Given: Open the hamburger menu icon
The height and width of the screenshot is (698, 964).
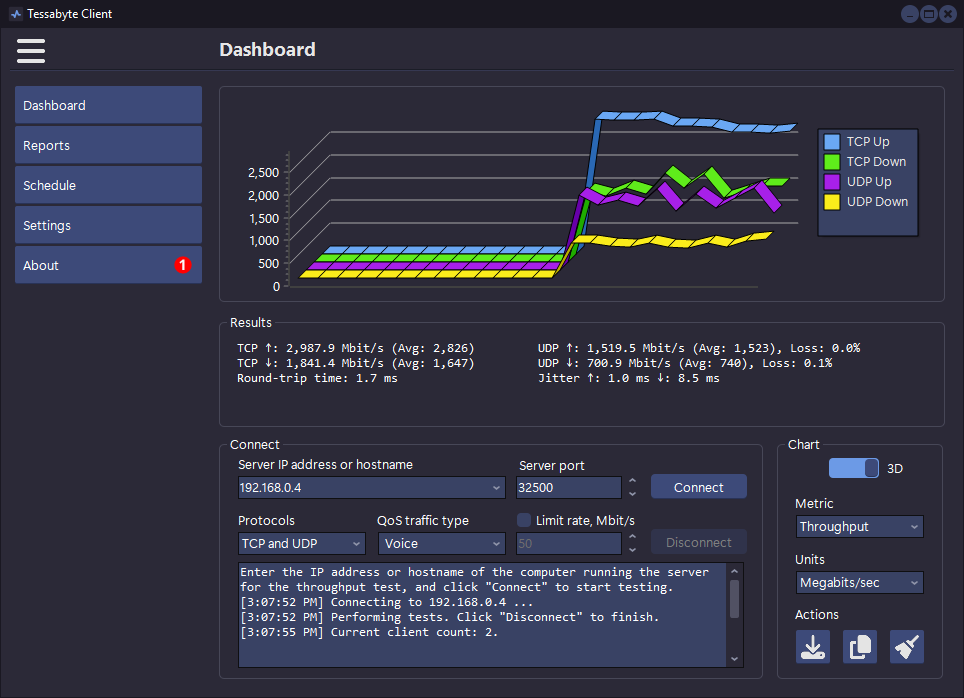Looking at the screenshot, I should pyautogui.click(x=31, y=50).
